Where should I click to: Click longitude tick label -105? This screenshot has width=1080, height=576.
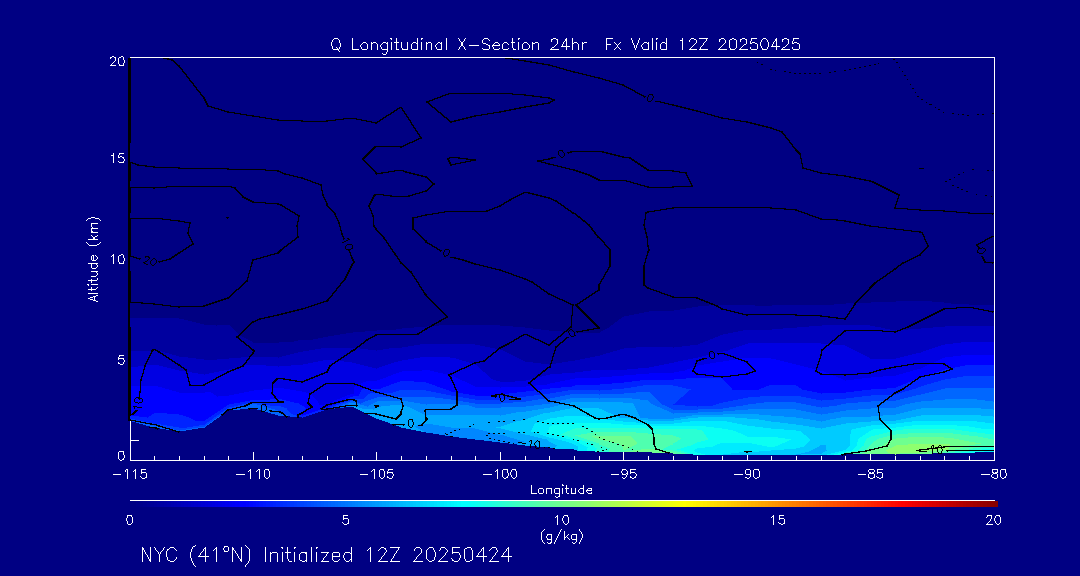tap(377, 474)
